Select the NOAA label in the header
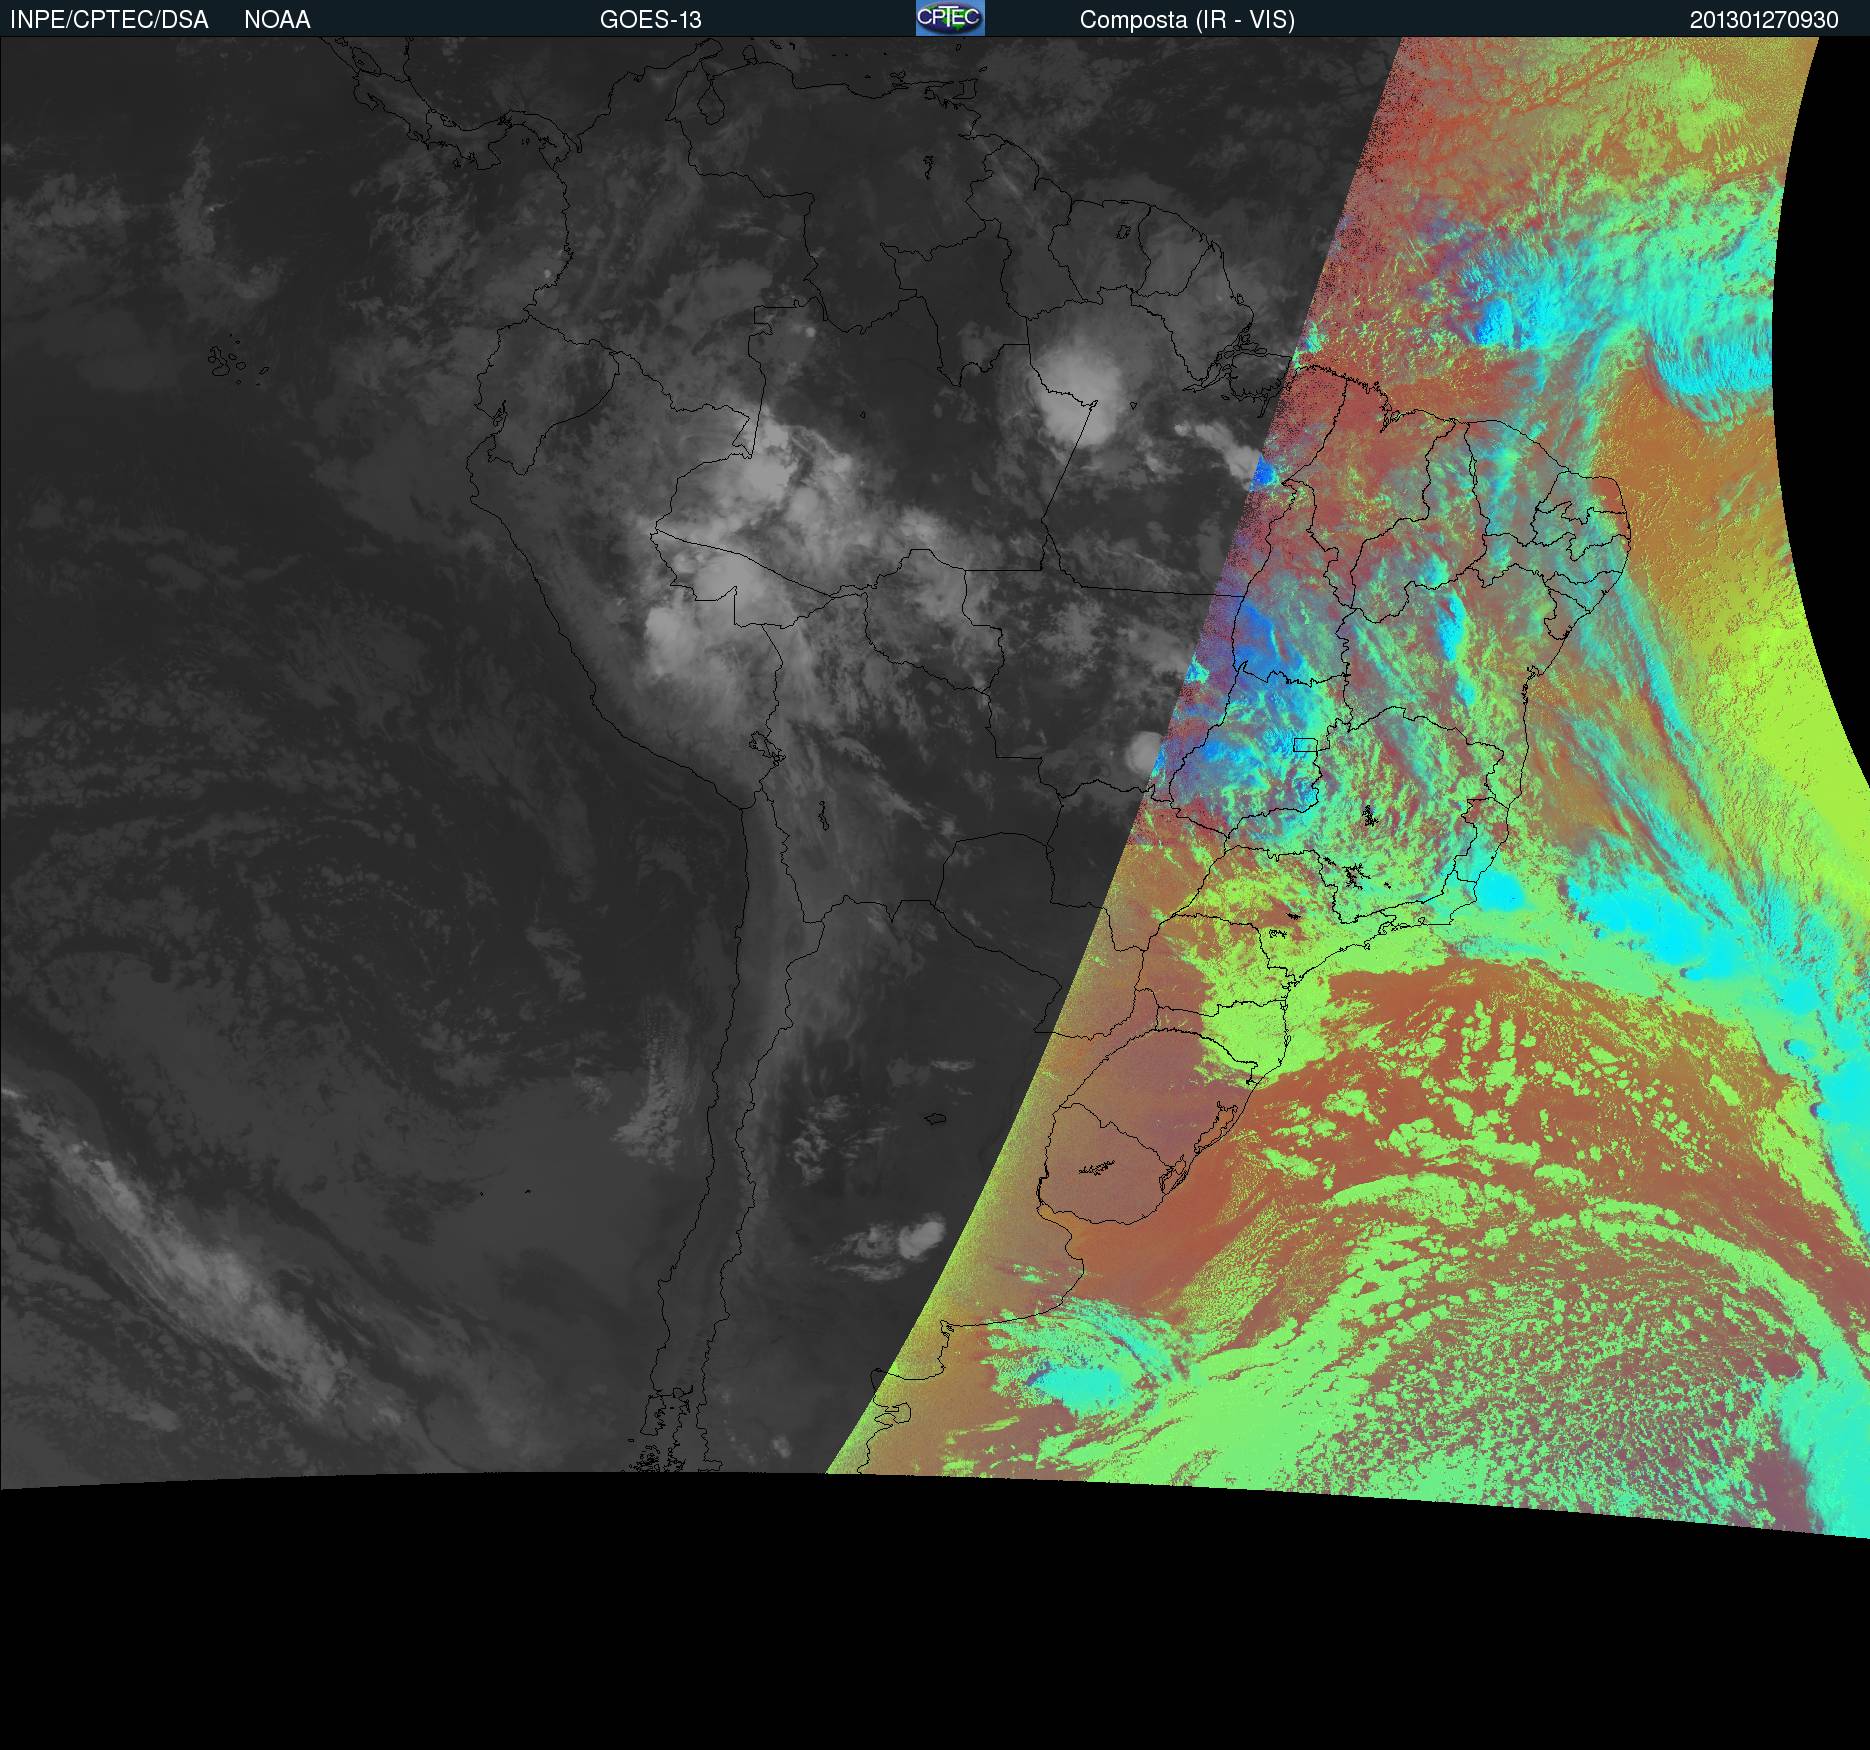This screenshot has height=1750, width=1870. coord(277,20)
